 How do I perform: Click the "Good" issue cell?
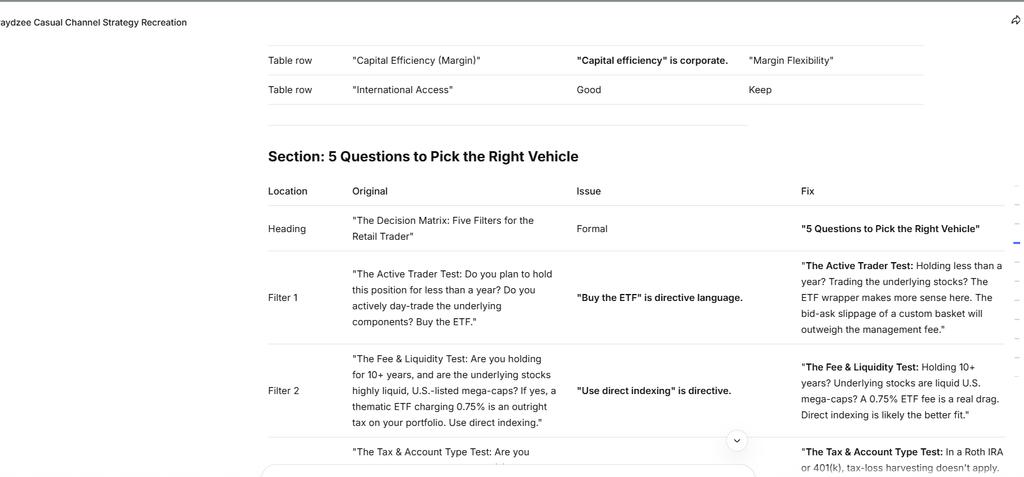pyautogui.click(x=588, y=90)
